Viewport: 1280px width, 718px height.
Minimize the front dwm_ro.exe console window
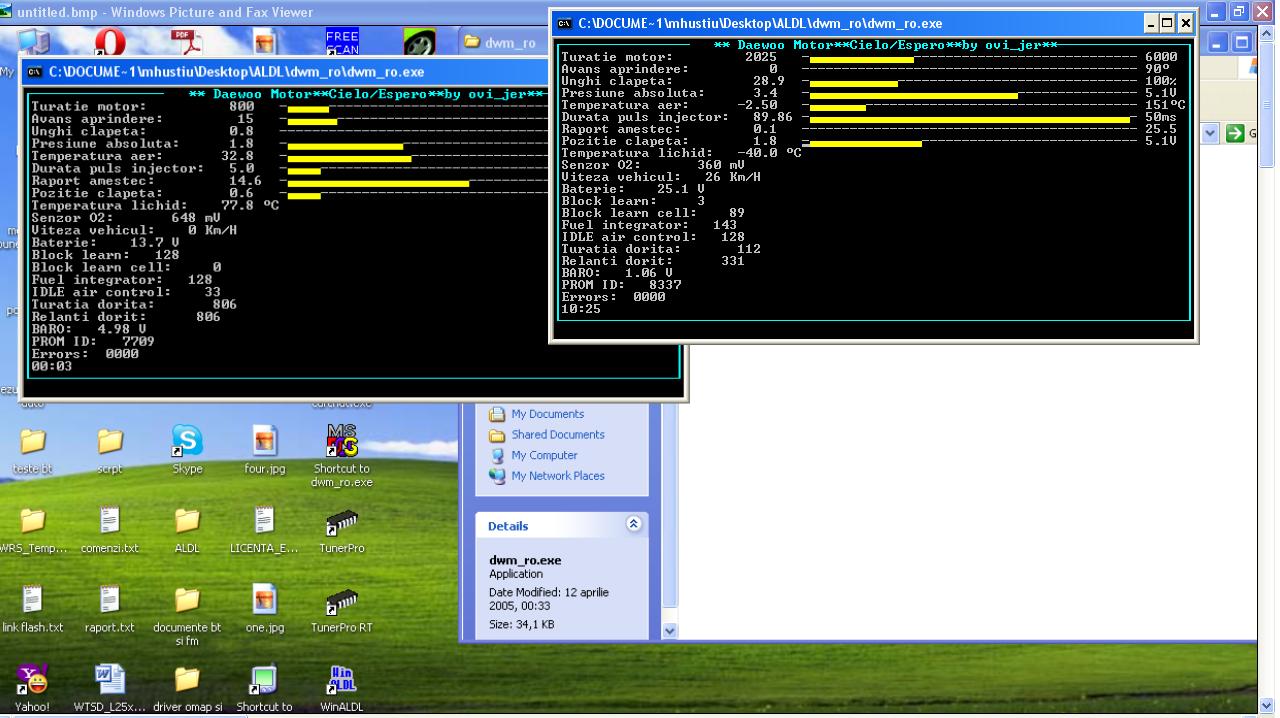pos(1152,23)
